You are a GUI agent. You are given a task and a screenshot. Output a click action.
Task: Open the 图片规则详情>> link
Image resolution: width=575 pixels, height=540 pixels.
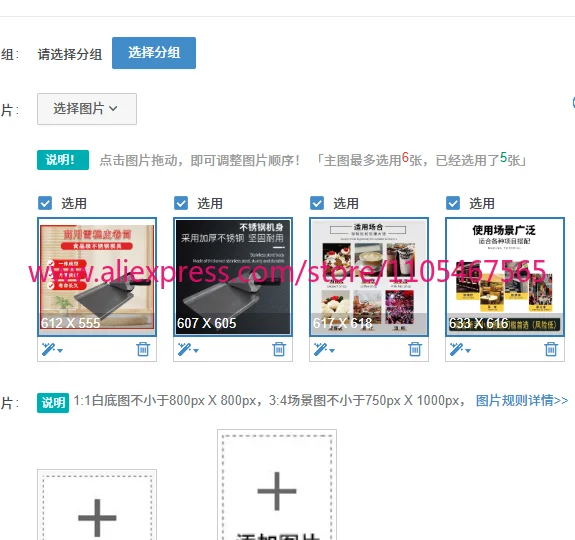522,400
